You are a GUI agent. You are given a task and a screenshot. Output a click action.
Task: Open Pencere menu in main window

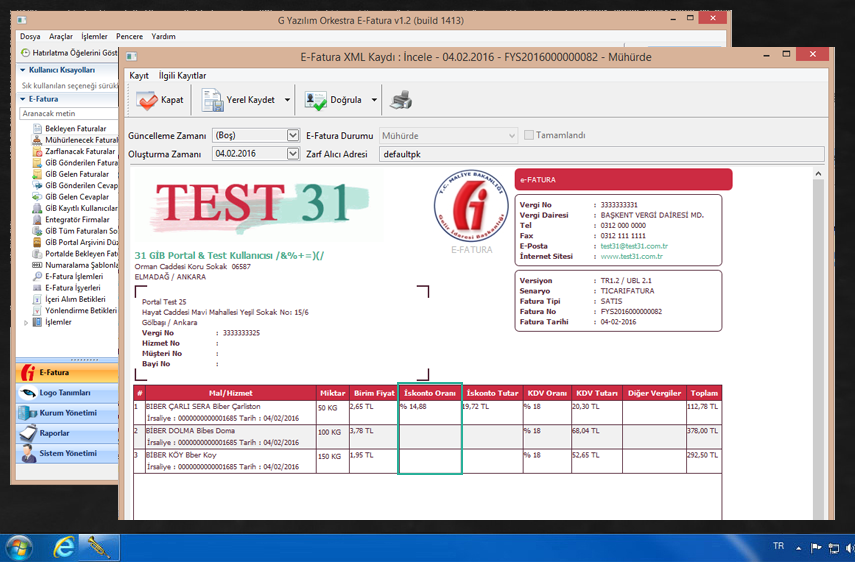[x=129, y=37]
